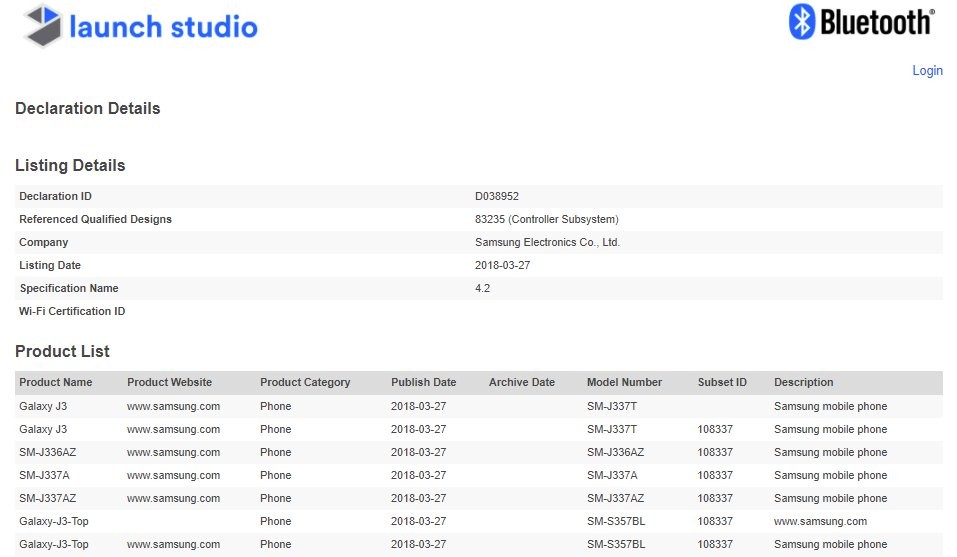Viewport: 957px width, 557px height.
Task: Open the Login link
Action: tap(927, 70)
